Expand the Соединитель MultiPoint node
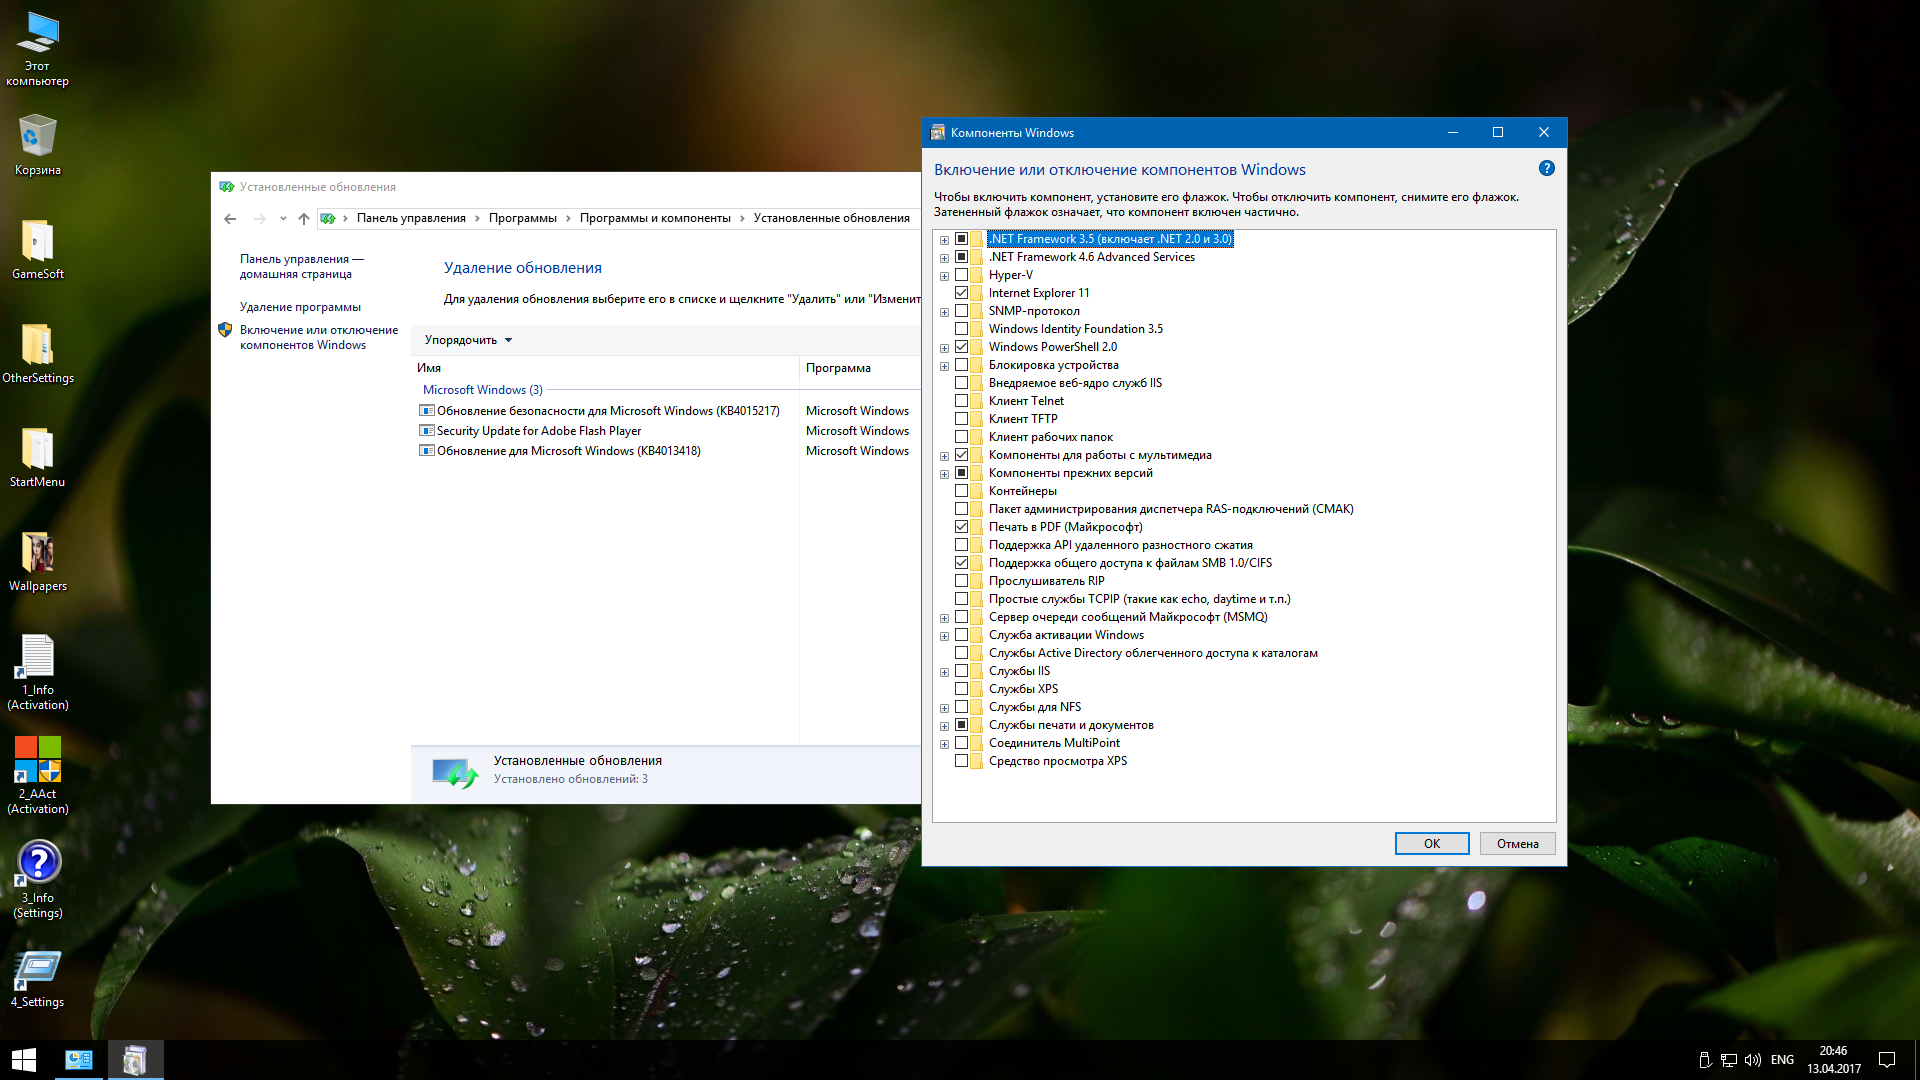 click(944, 744)
